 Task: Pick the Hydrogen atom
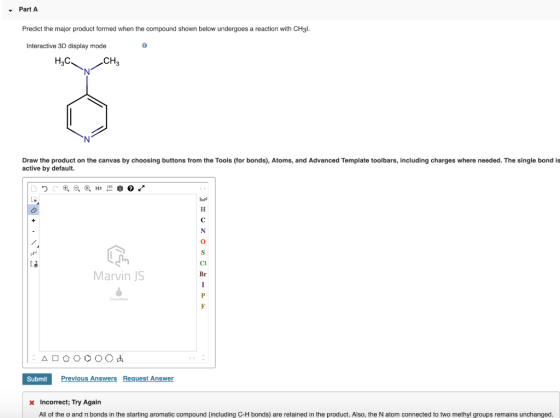coord(203,209)
